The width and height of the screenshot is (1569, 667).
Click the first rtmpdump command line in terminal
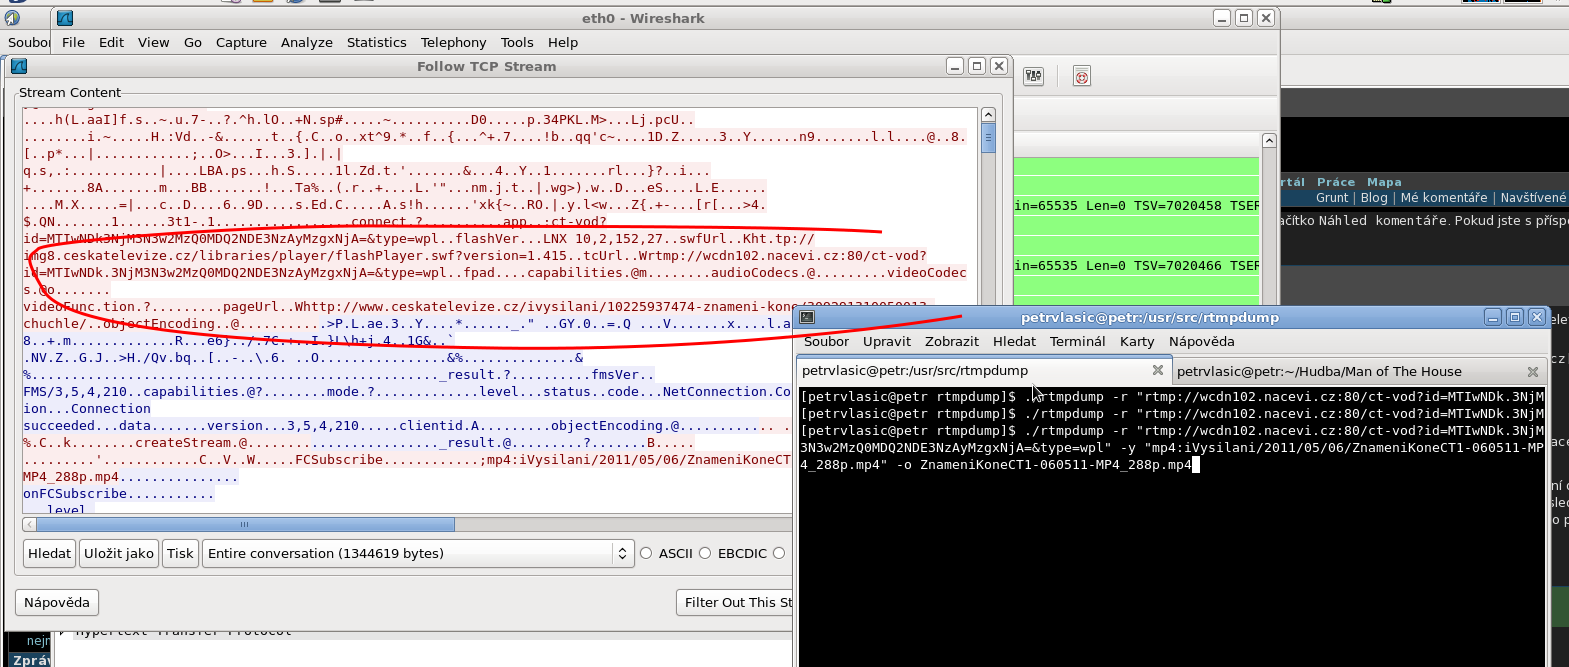point(1172,396)
